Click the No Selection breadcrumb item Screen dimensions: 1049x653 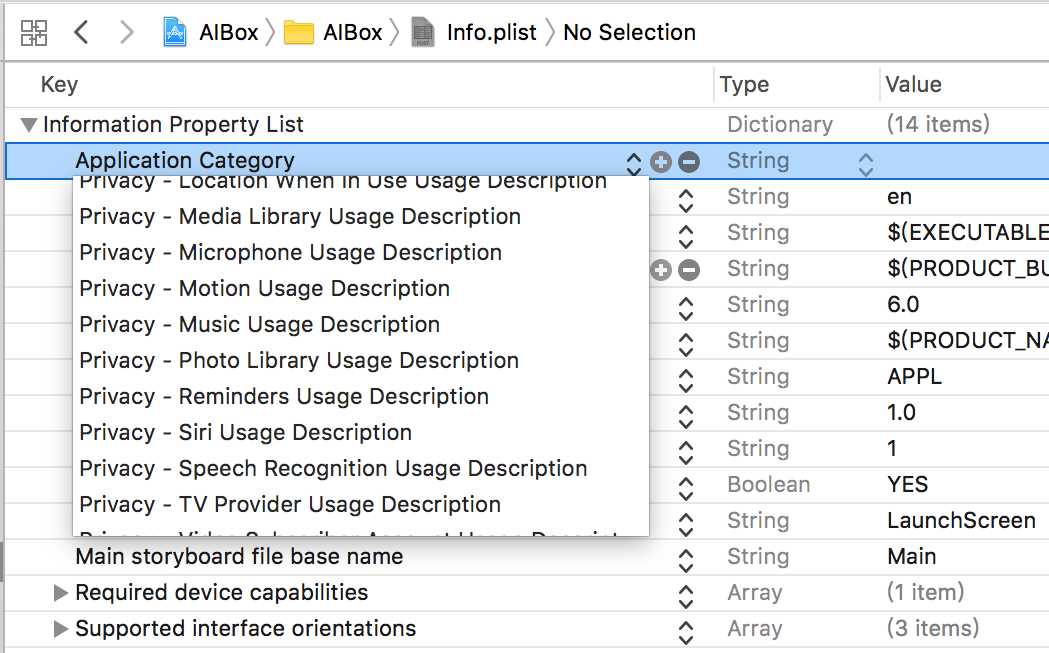(x=629, y=32)
